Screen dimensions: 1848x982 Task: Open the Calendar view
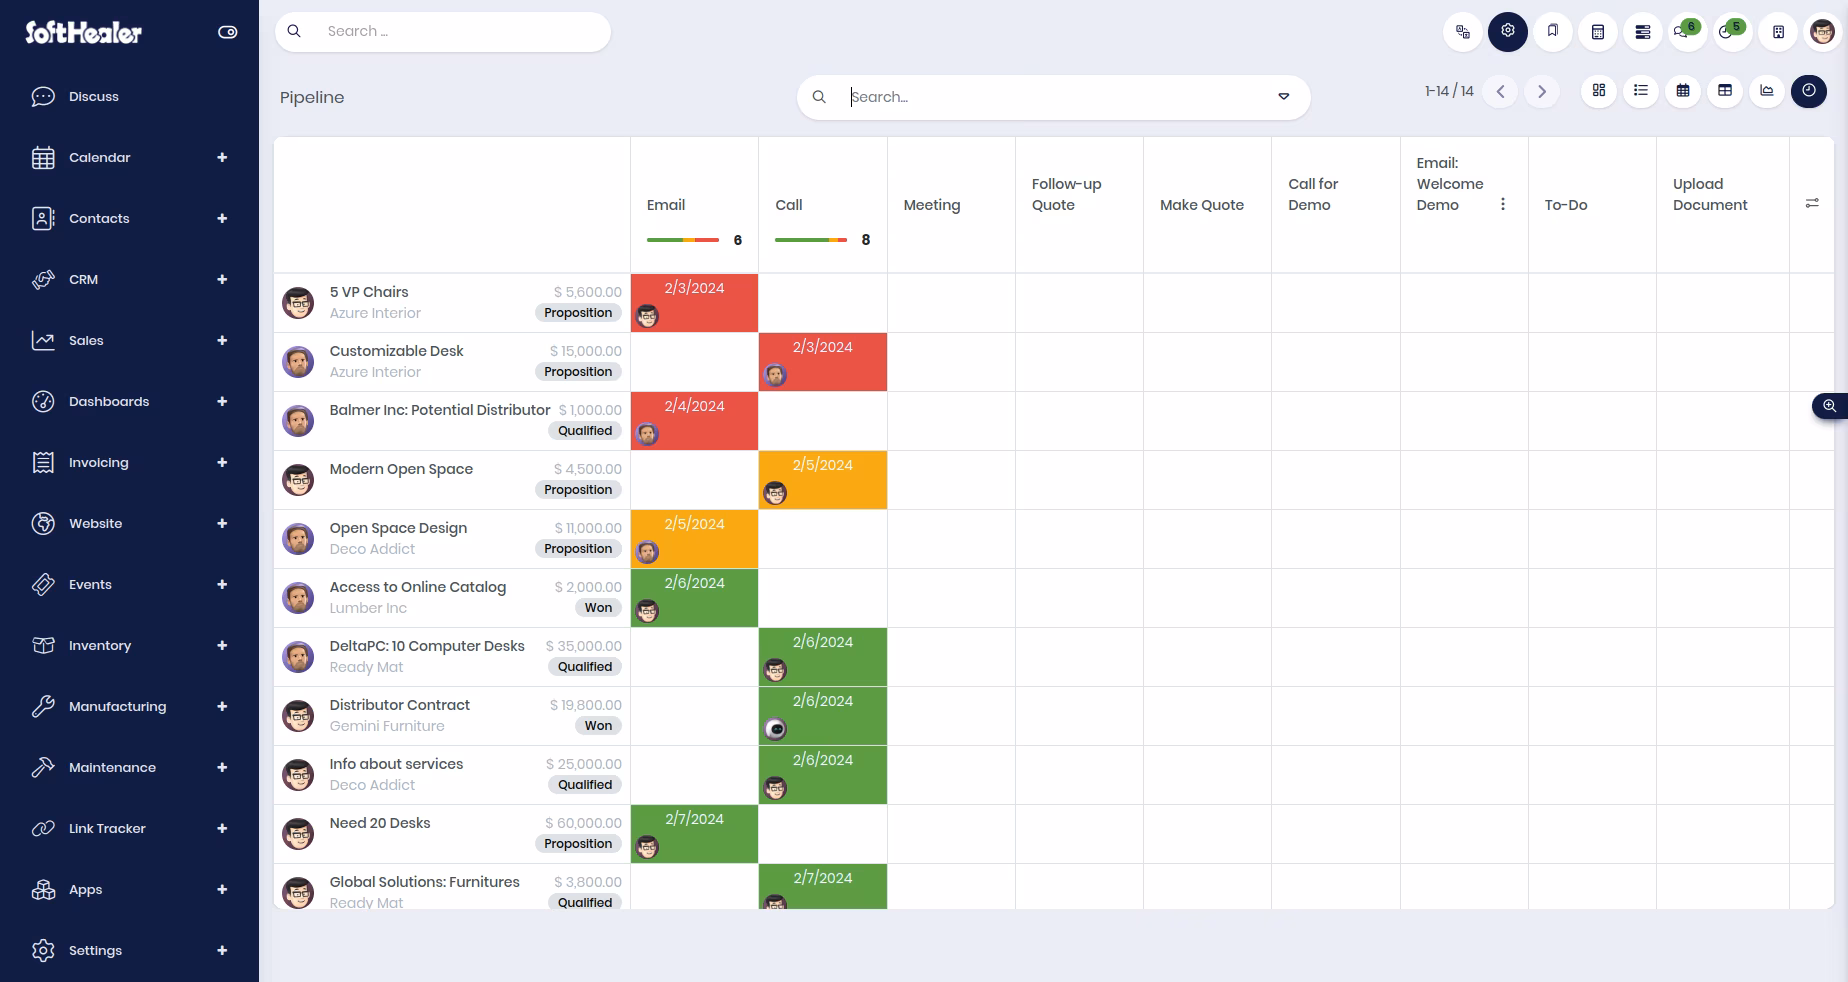coord(1683,91)
